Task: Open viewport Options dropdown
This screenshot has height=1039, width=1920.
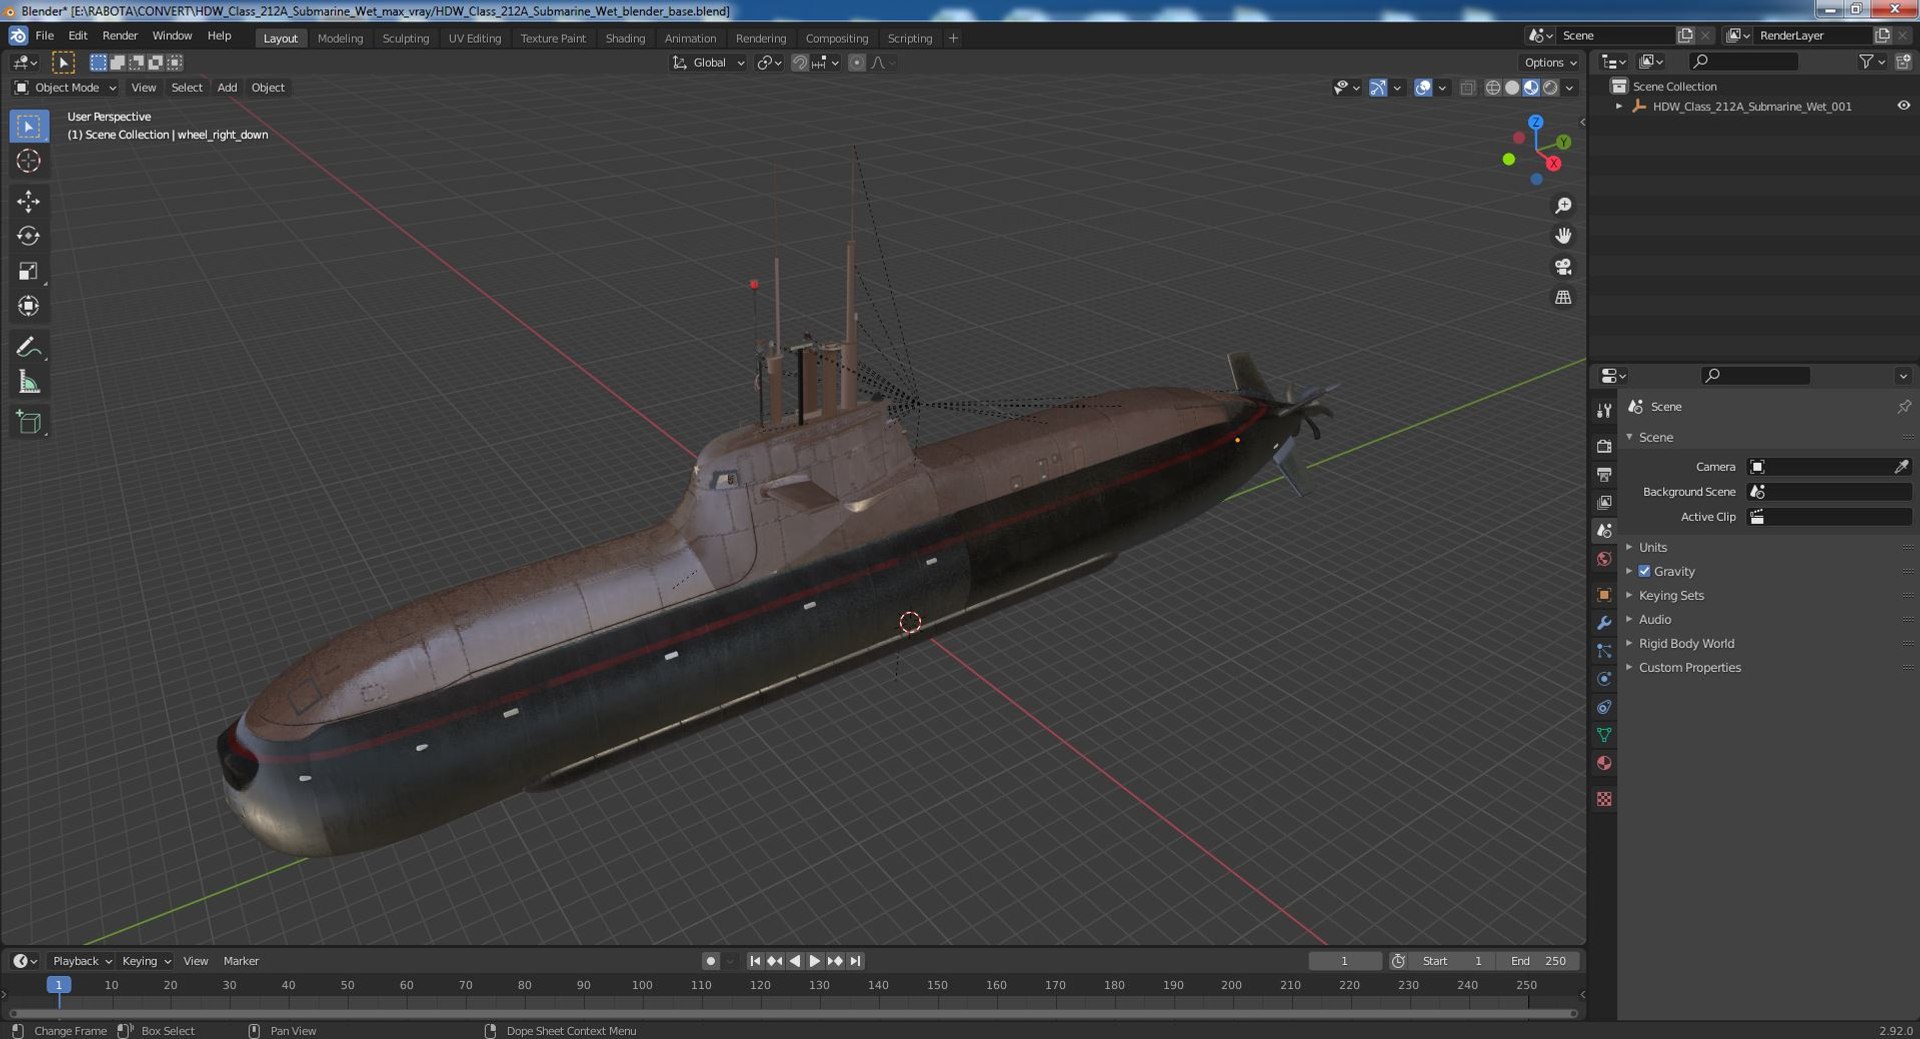Action: (1550, 63)
